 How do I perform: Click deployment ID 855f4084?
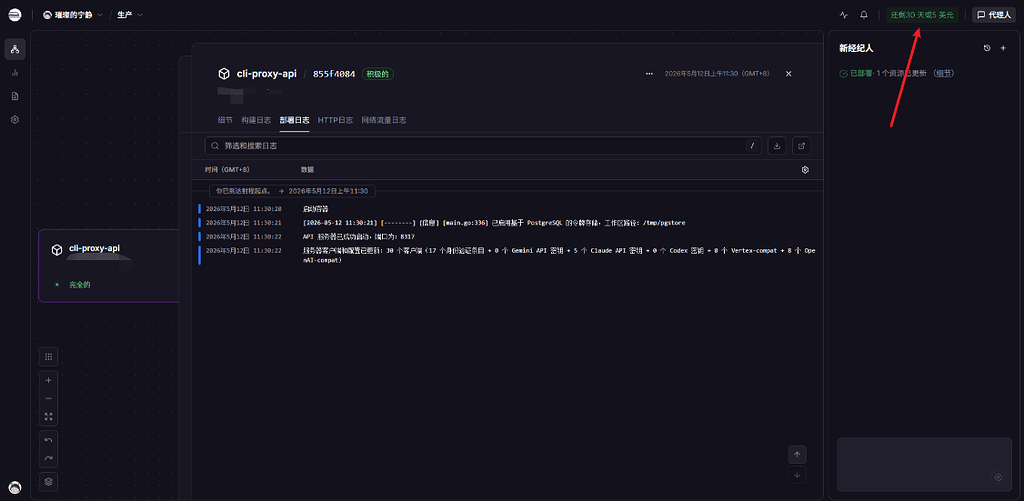334,74
